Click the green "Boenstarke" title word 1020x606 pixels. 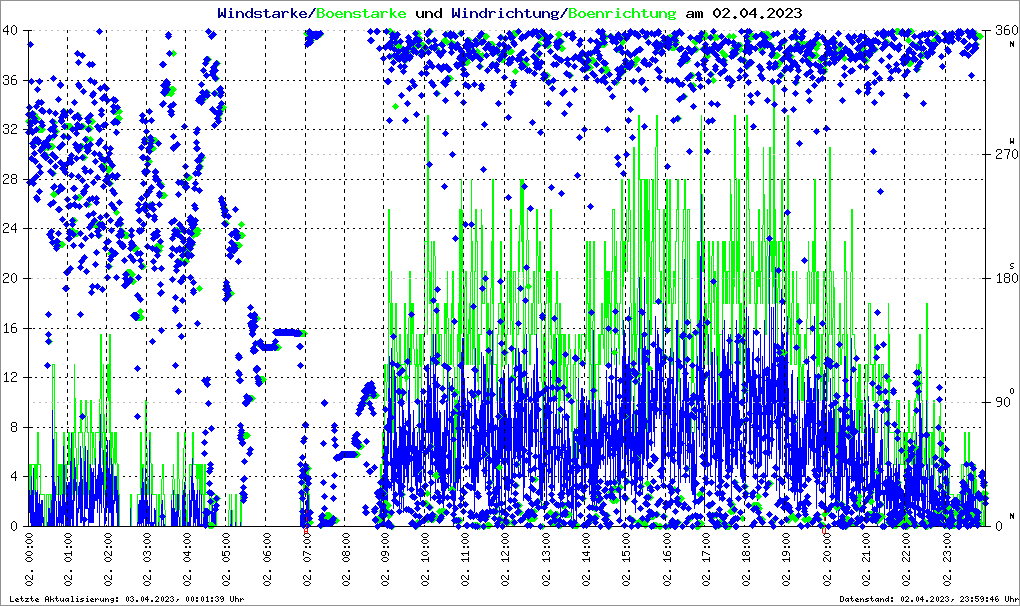click(361, 13)
